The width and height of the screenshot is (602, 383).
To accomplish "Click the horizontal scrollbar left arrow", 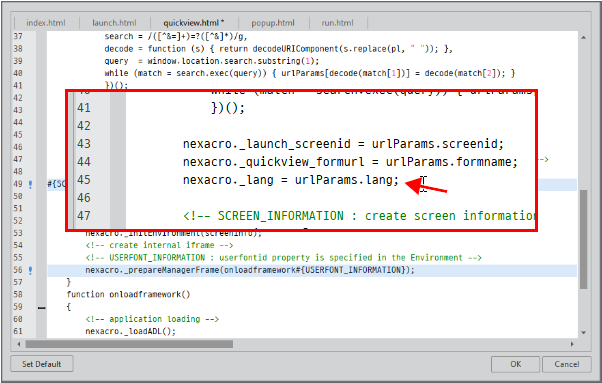I will pyautogui.click(x=19, y=344).
